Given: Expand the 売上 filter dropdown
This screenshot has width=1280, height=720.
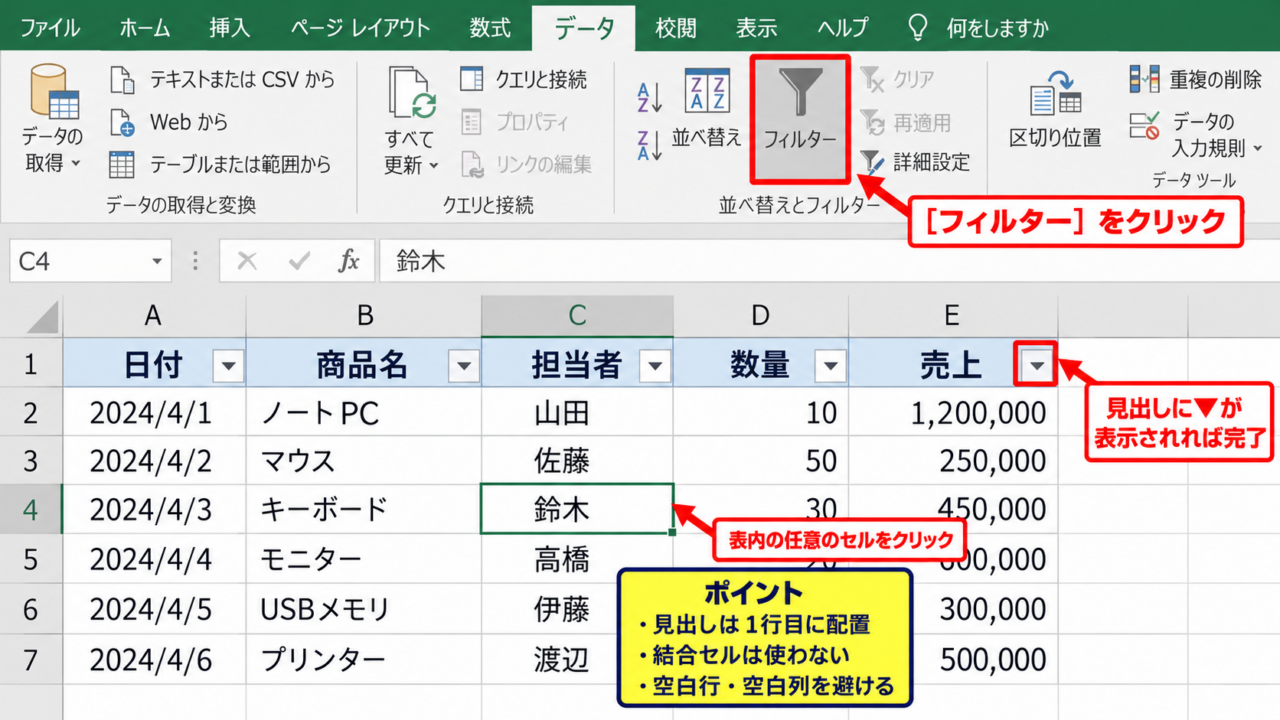Looking at the screenshot, I should [1038, 367].
